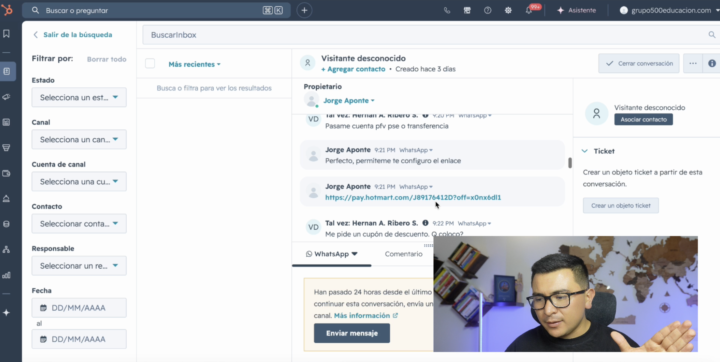The height and width of the screenshot is (362, 720).
Task: Click the calendar icon in first Fecha field
Action: tap(44, 308)
